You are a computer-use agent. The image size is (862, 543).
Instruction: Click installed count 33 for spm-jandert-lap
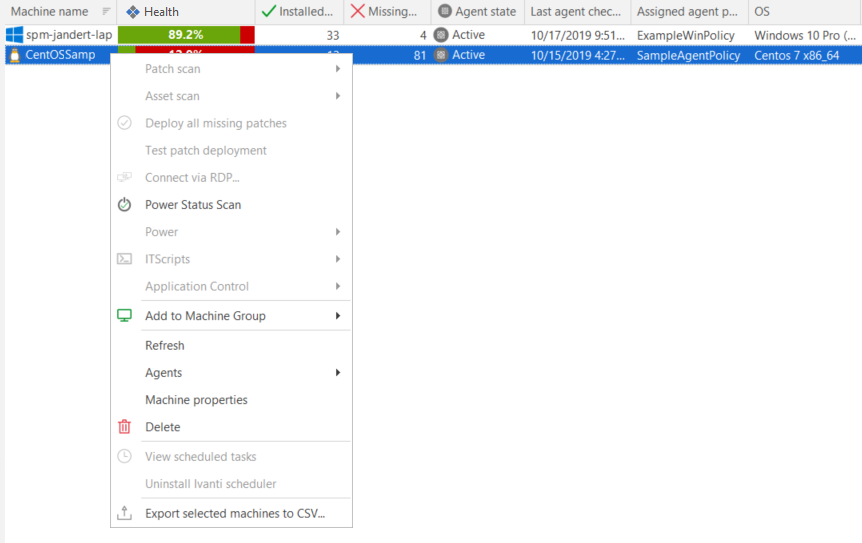(x=333, y=35)
